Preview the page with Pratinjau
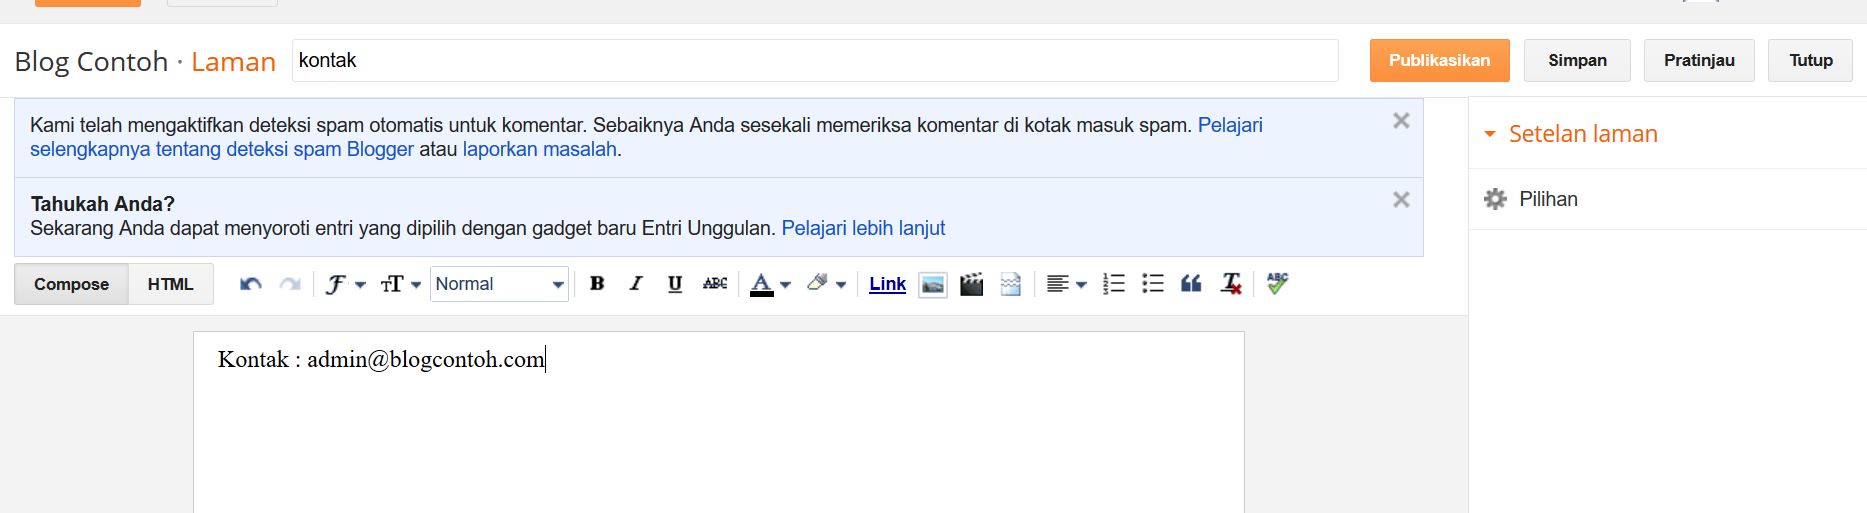The width and height of the screenshot is (1867, 513). tap(1699, 60)
